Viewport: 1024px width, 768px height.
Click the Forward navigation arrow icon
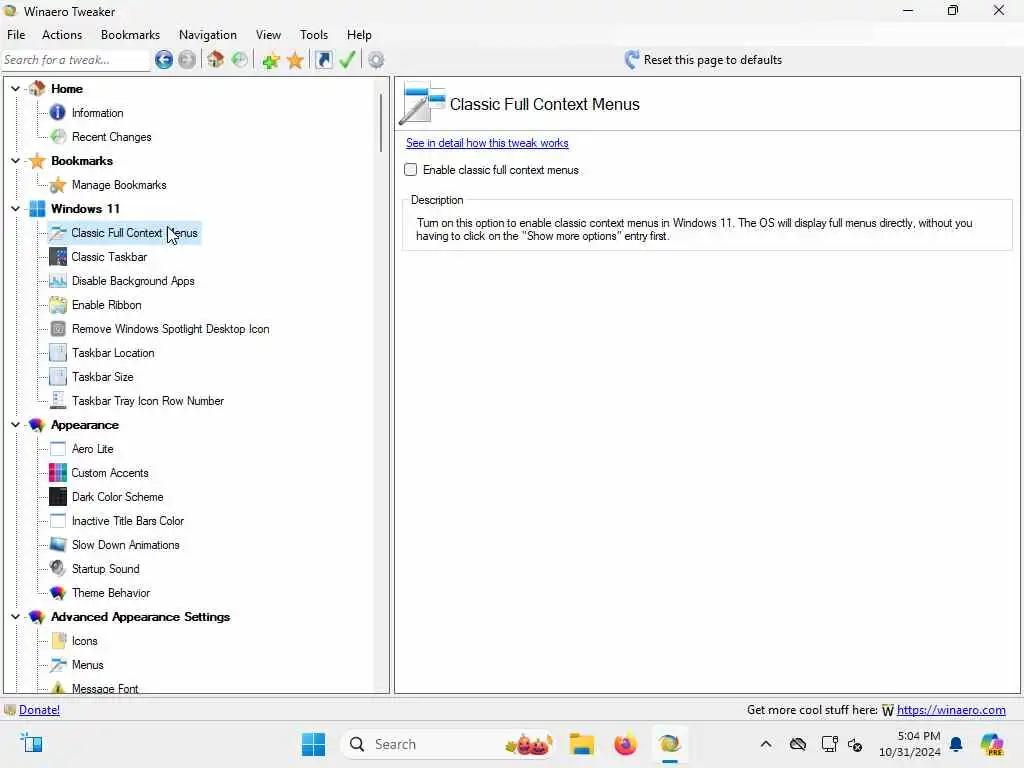pos(187,60)
